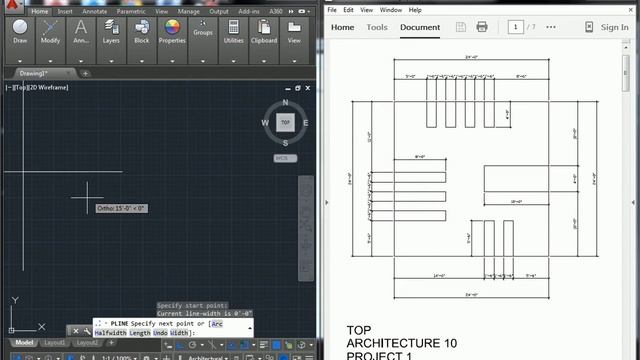The height and width of the screenshot is (360, 640).
Task: Click the command line customize wrench icon
Action: (x=87, y=331)
